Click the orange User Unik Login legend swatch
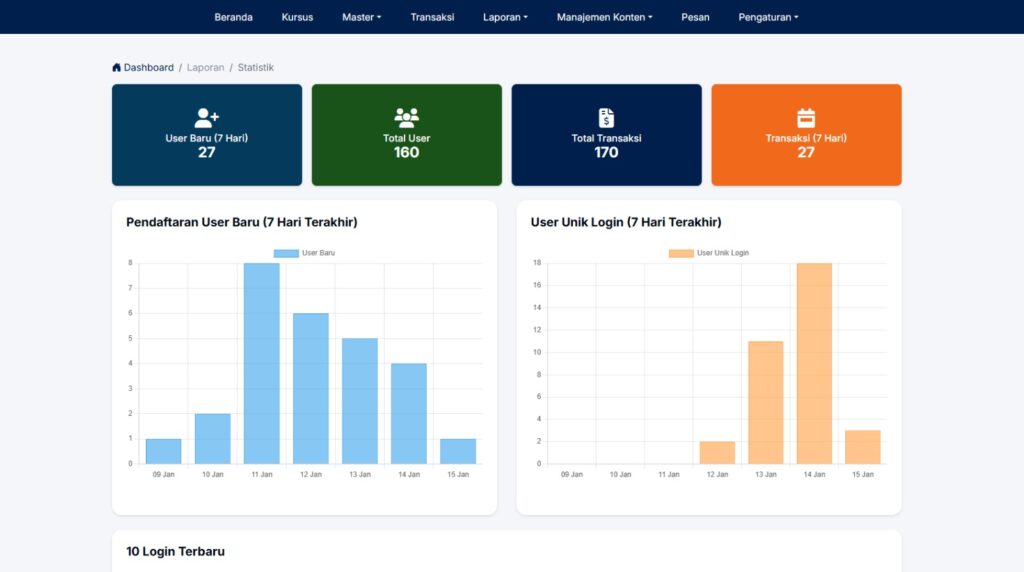This screenshot has height=572, width=1024. pos(681,253)
